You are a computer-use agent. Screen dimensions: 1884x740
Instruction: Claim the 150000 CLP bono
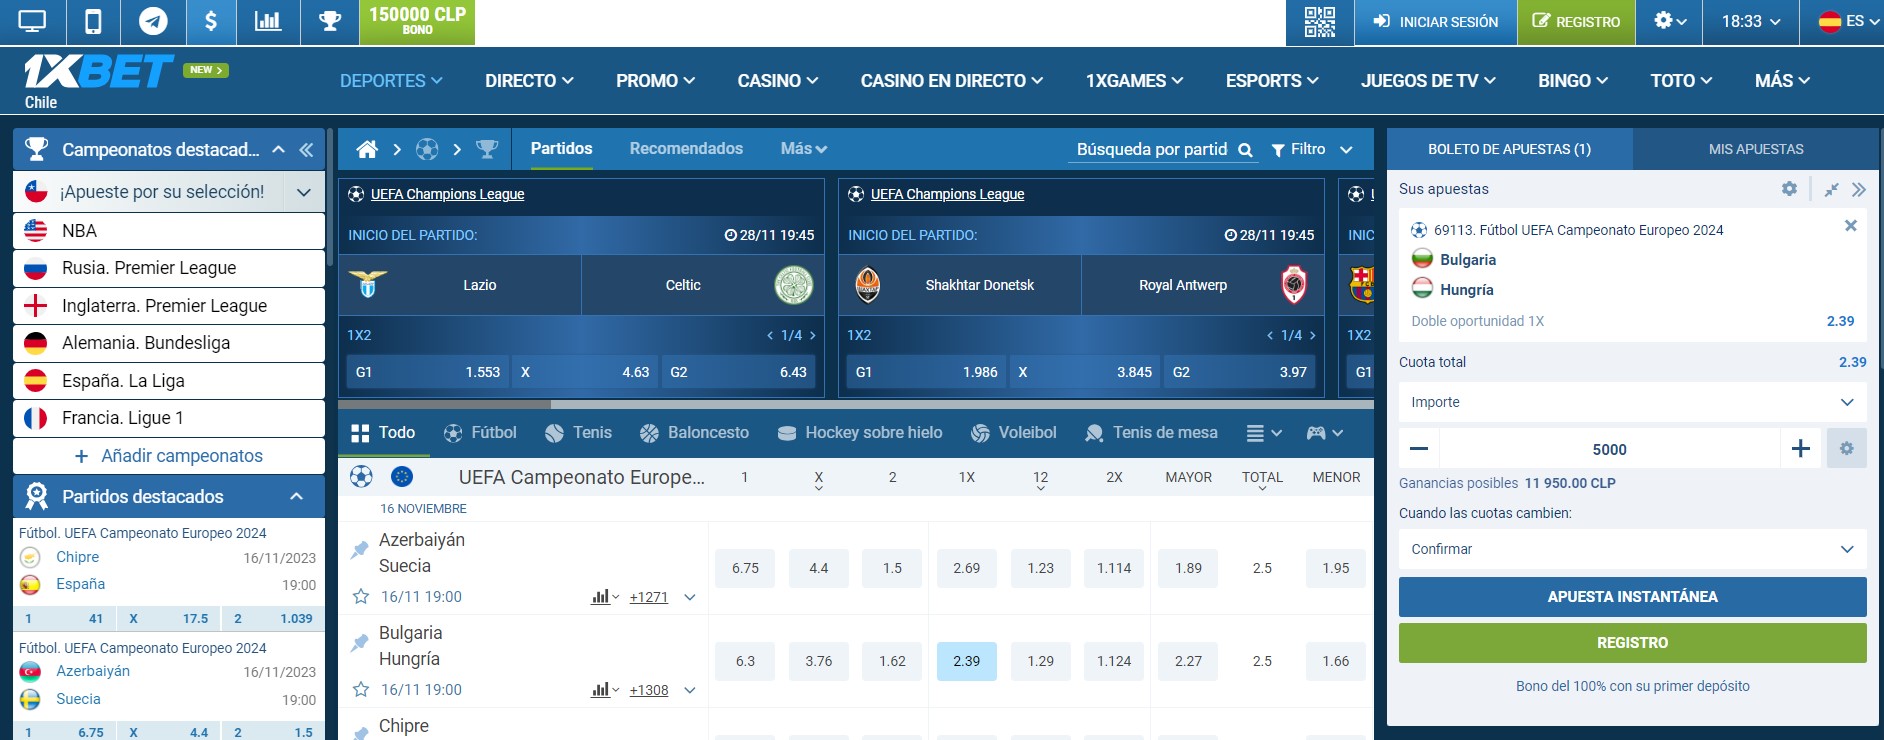click(417, 22)
